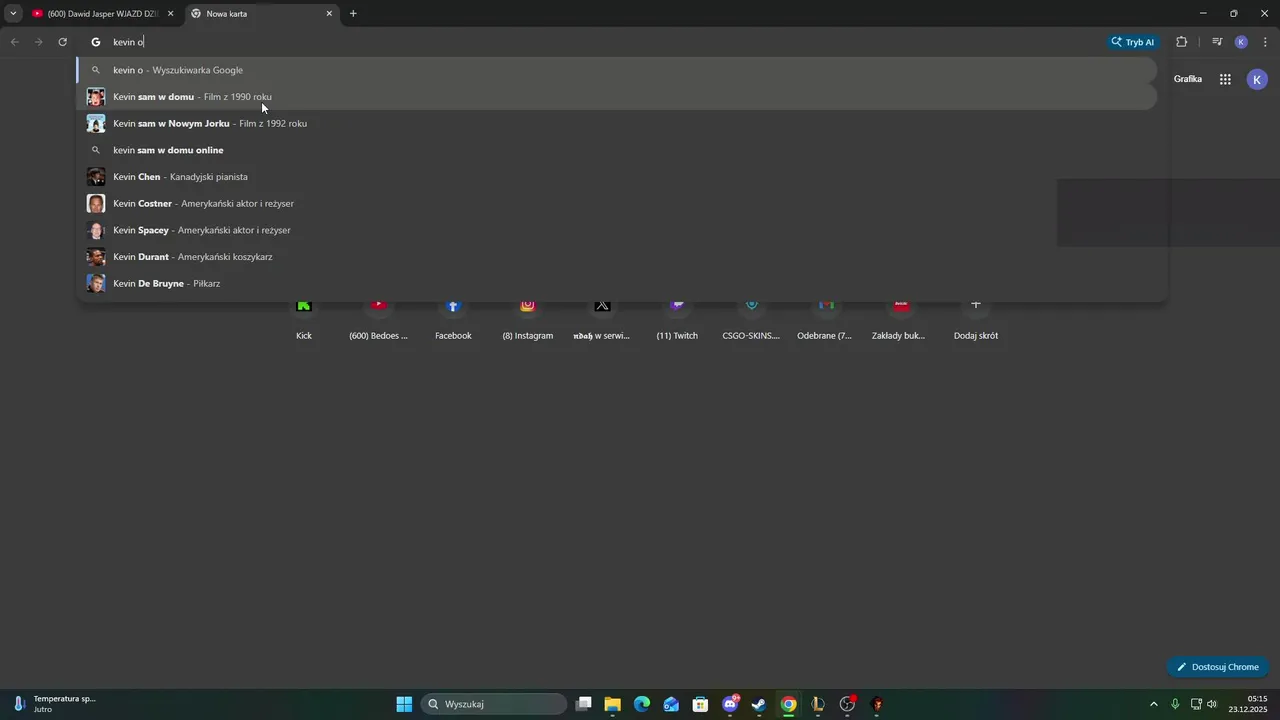Open Microsoft Store from taskbar
Screen dimensions: 1280x720
point(701,704)
